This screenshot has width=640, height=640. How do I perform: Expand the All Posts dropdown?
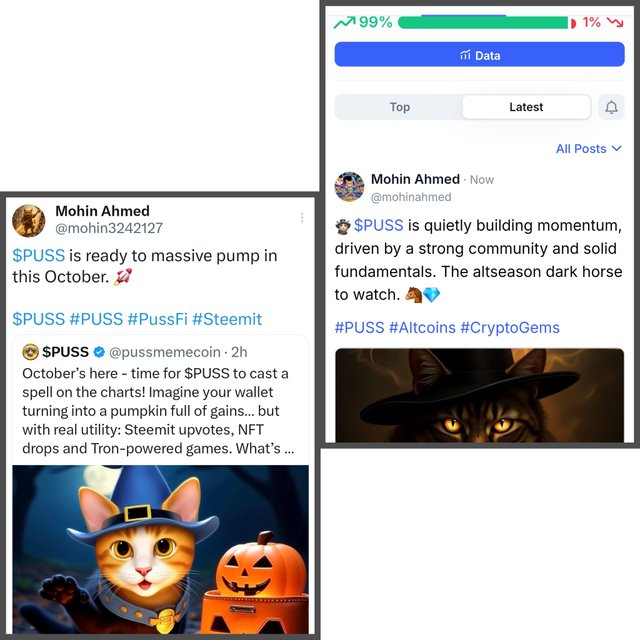point(589,149)
